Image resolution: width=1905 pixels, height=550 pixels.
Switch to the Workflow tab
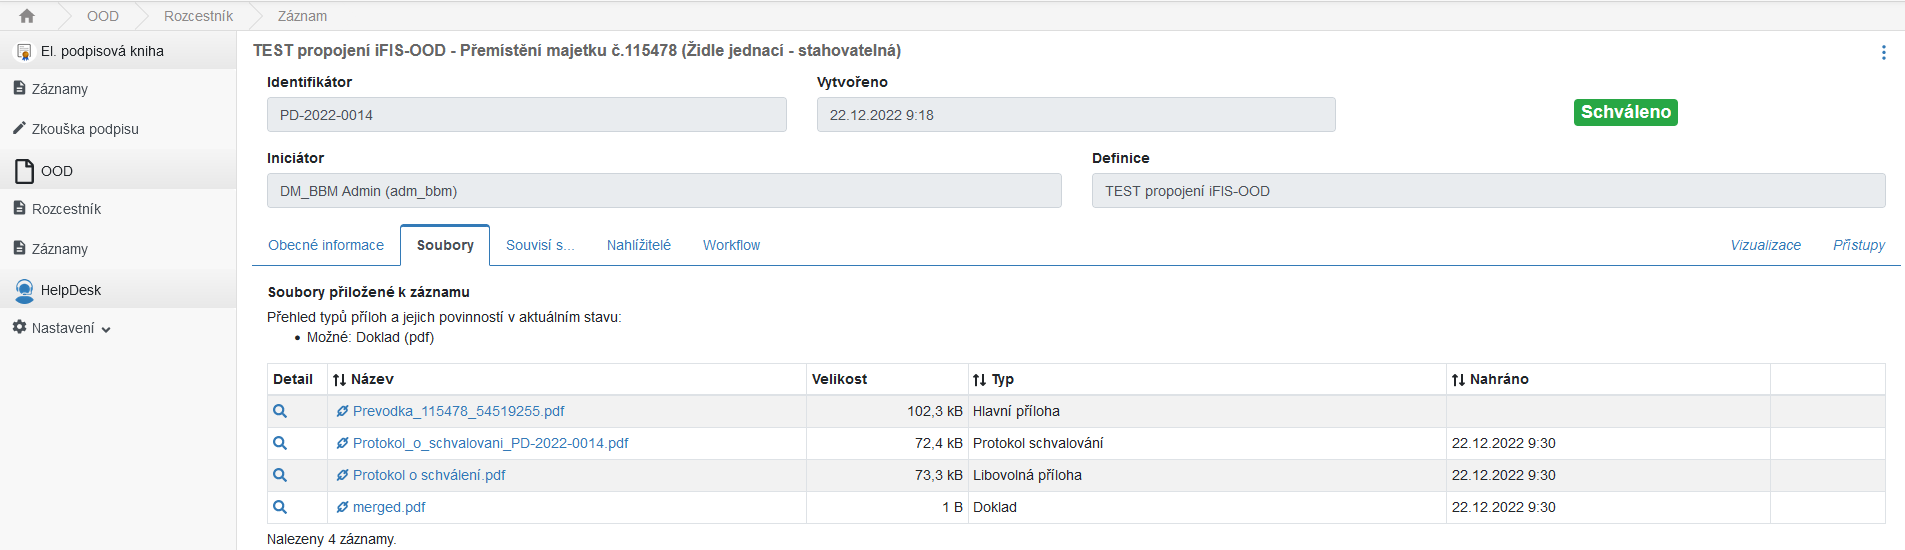tap(731, 245)
